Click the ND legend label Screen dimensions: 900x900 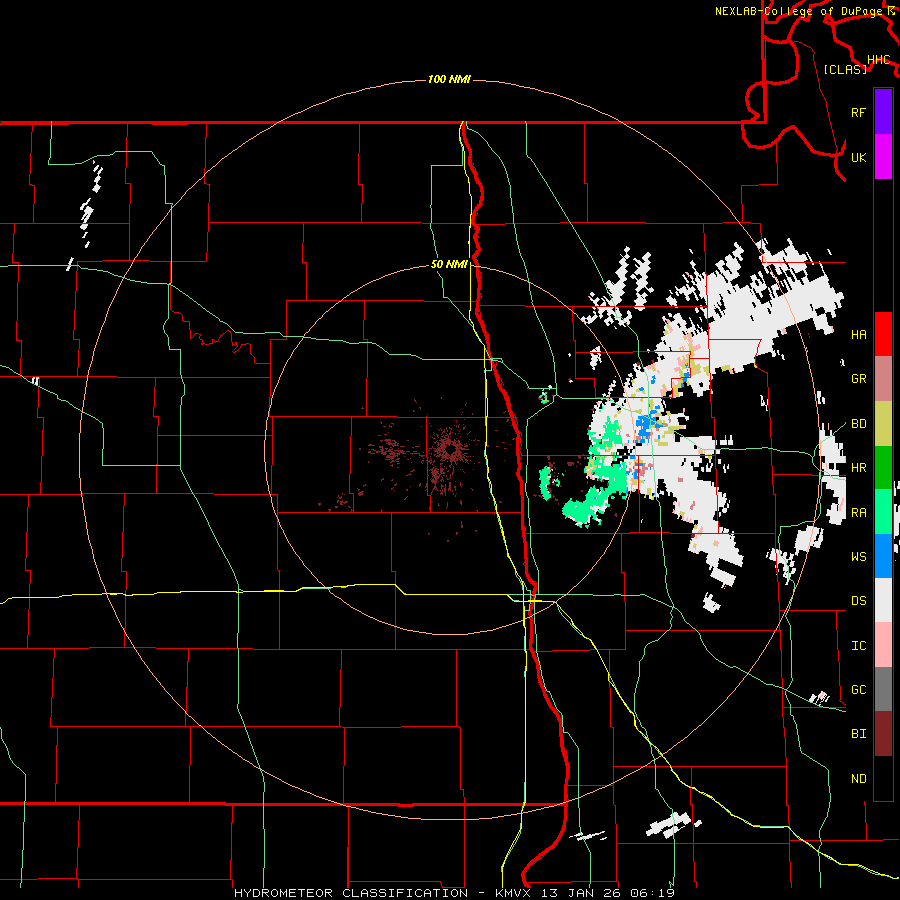coord(858,779)
